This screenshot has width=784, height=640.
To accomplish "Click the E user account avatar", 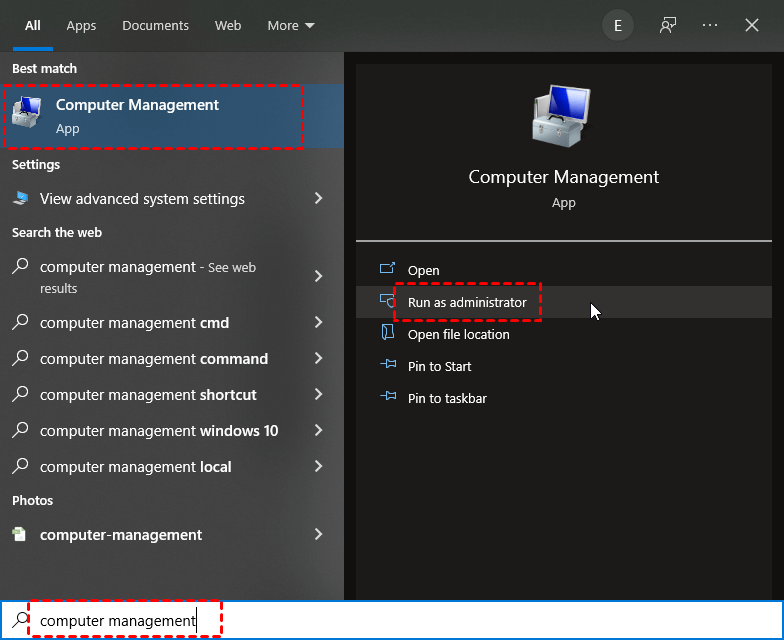I will point(618,26).
